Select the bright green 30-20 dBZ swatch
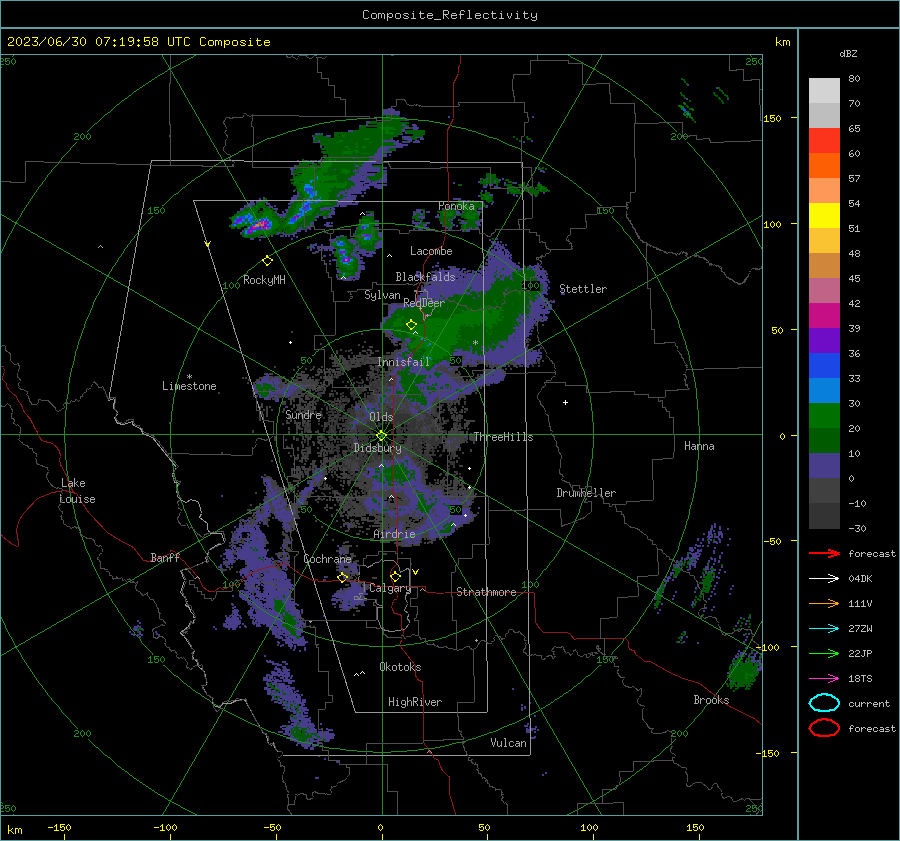This screenshot has height=841, width=900. pos(824,416)
